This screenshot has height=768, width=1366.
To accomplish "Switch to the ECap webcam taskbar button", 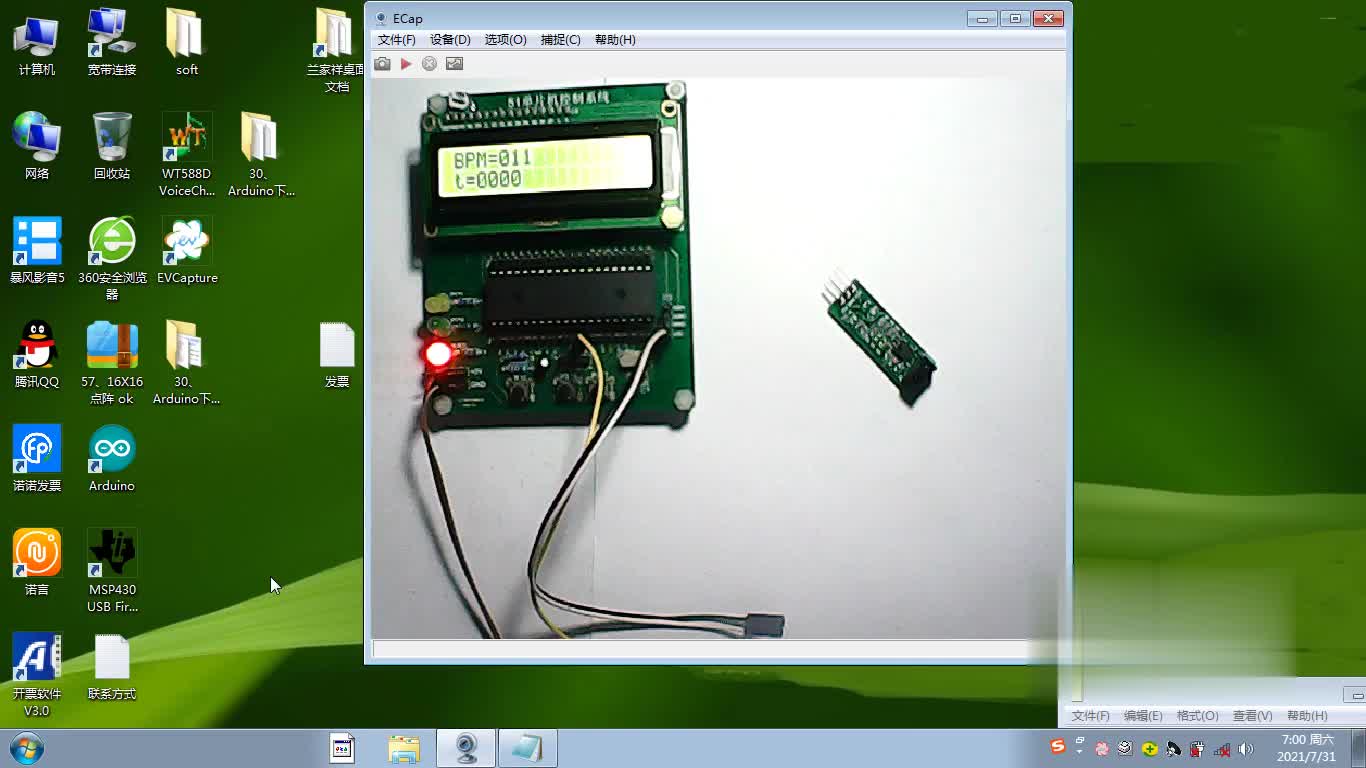I will (465, 748).
